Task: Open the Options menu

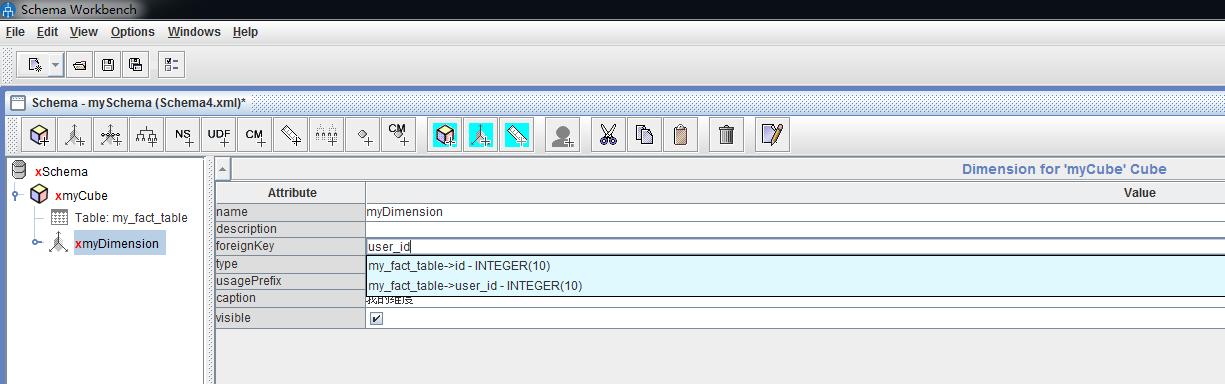Action: (132, 32)
